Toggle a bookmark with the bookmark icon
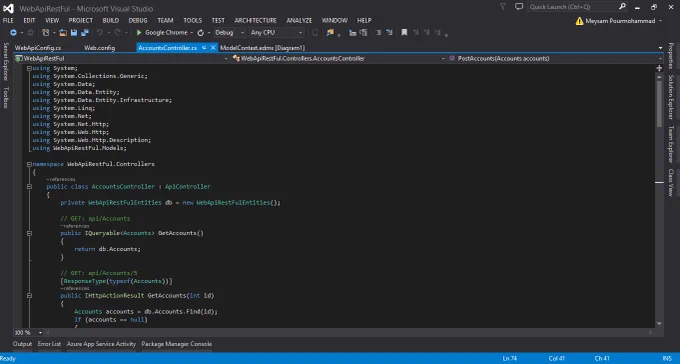Image resolution: width=680 pixels, height=364 pixels. (404, 33)
